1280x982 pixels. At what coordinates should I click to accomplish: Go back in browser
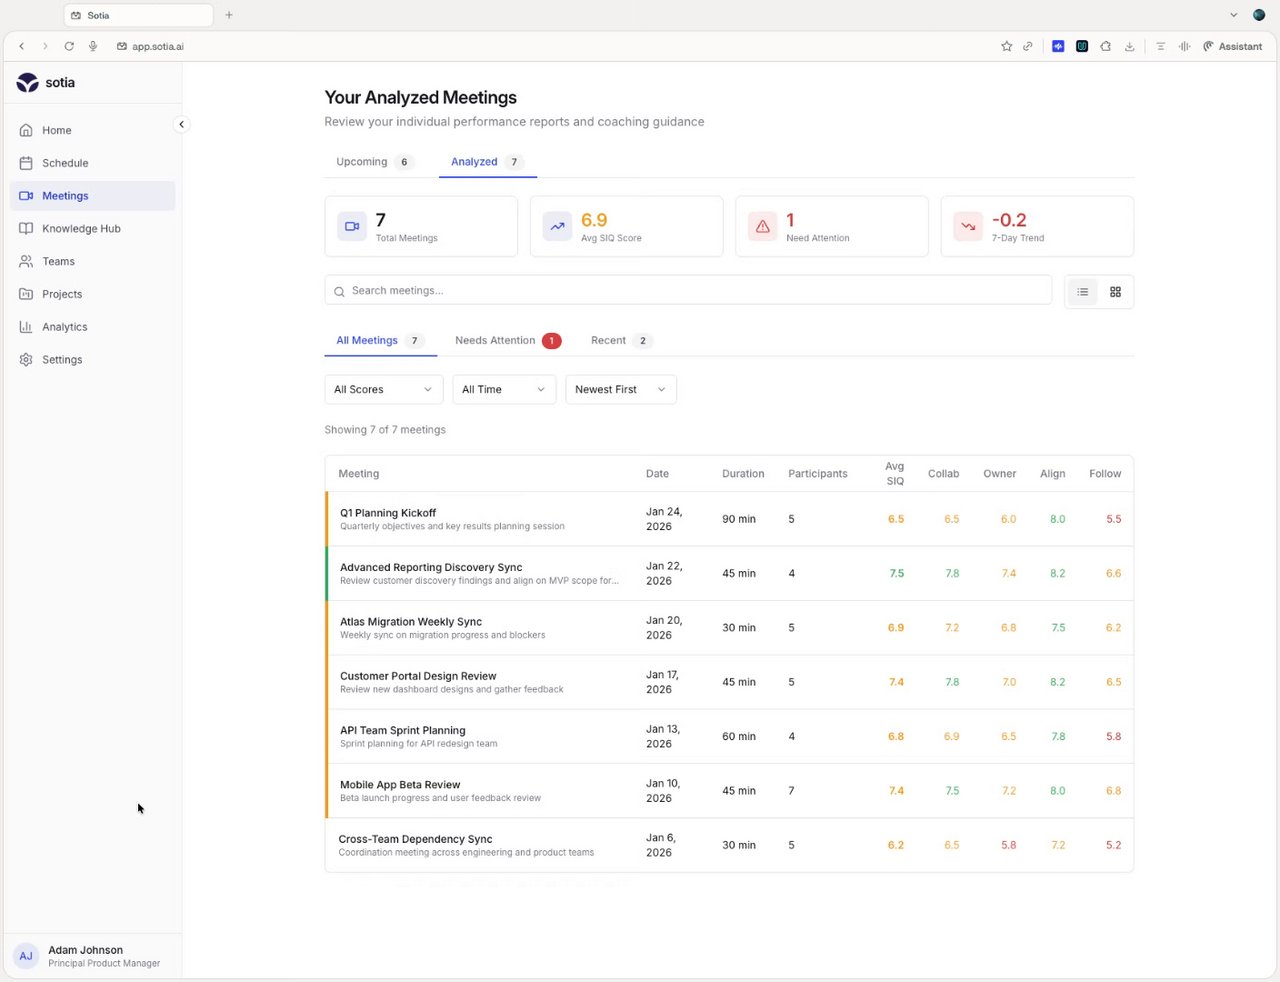(22, 46)
